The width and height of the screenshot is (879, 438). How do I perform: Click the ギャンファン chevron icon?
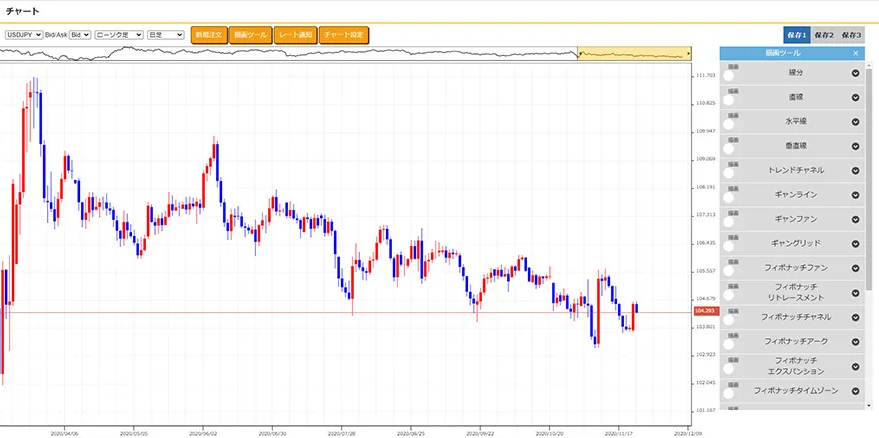click(855, 219)
